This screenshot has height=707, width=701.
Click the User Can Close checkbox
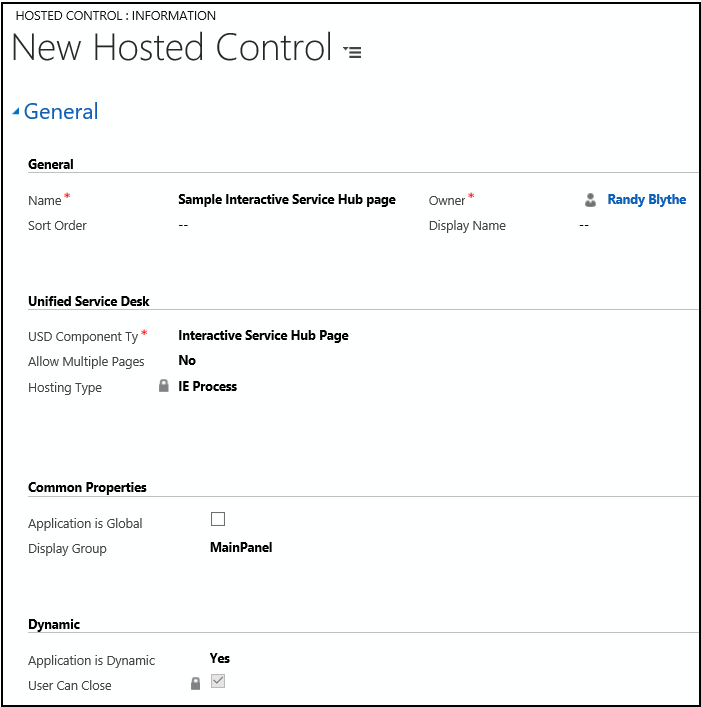coord(218,682)
